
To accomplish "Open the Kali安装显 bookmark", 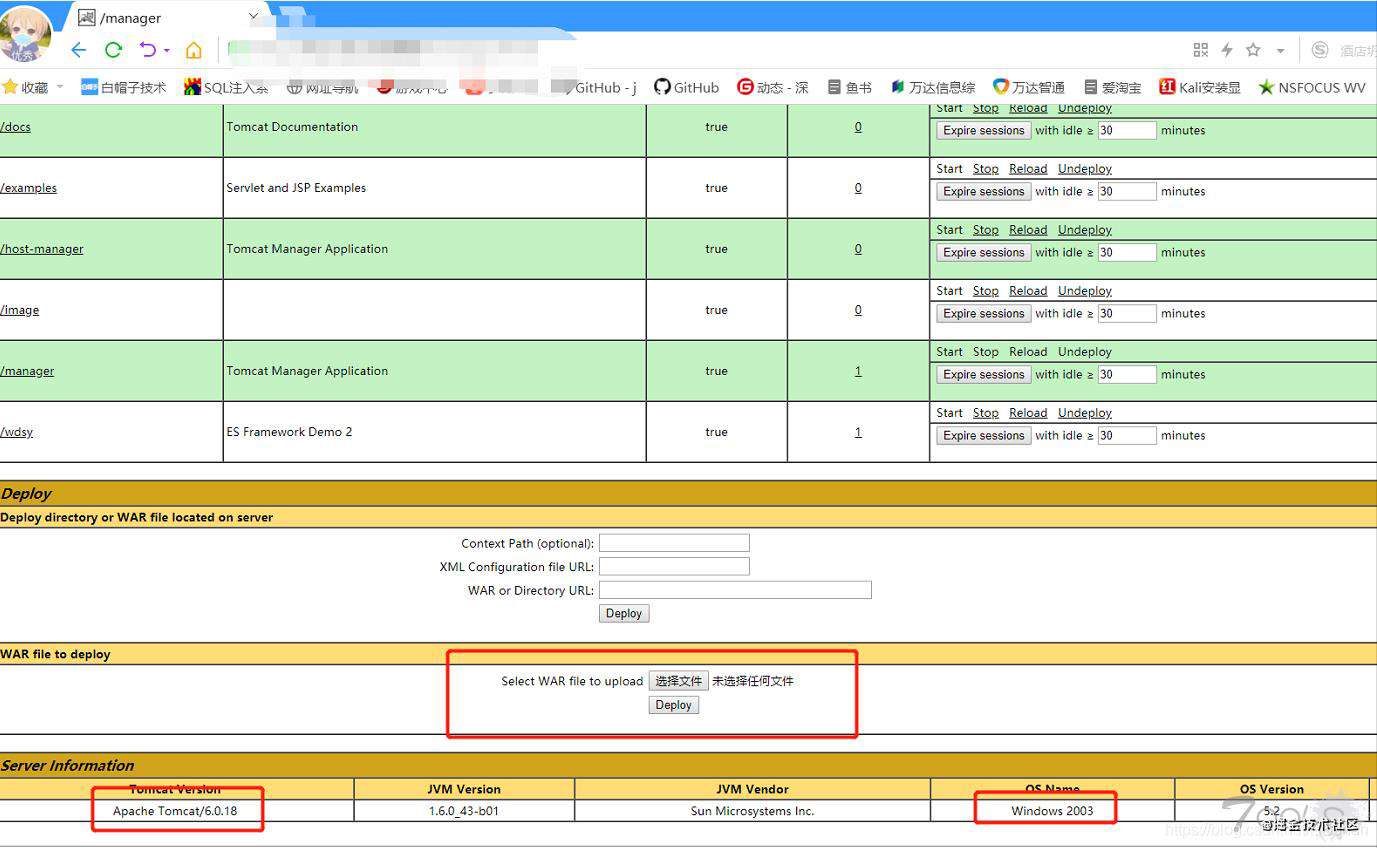I will 1200,87.
